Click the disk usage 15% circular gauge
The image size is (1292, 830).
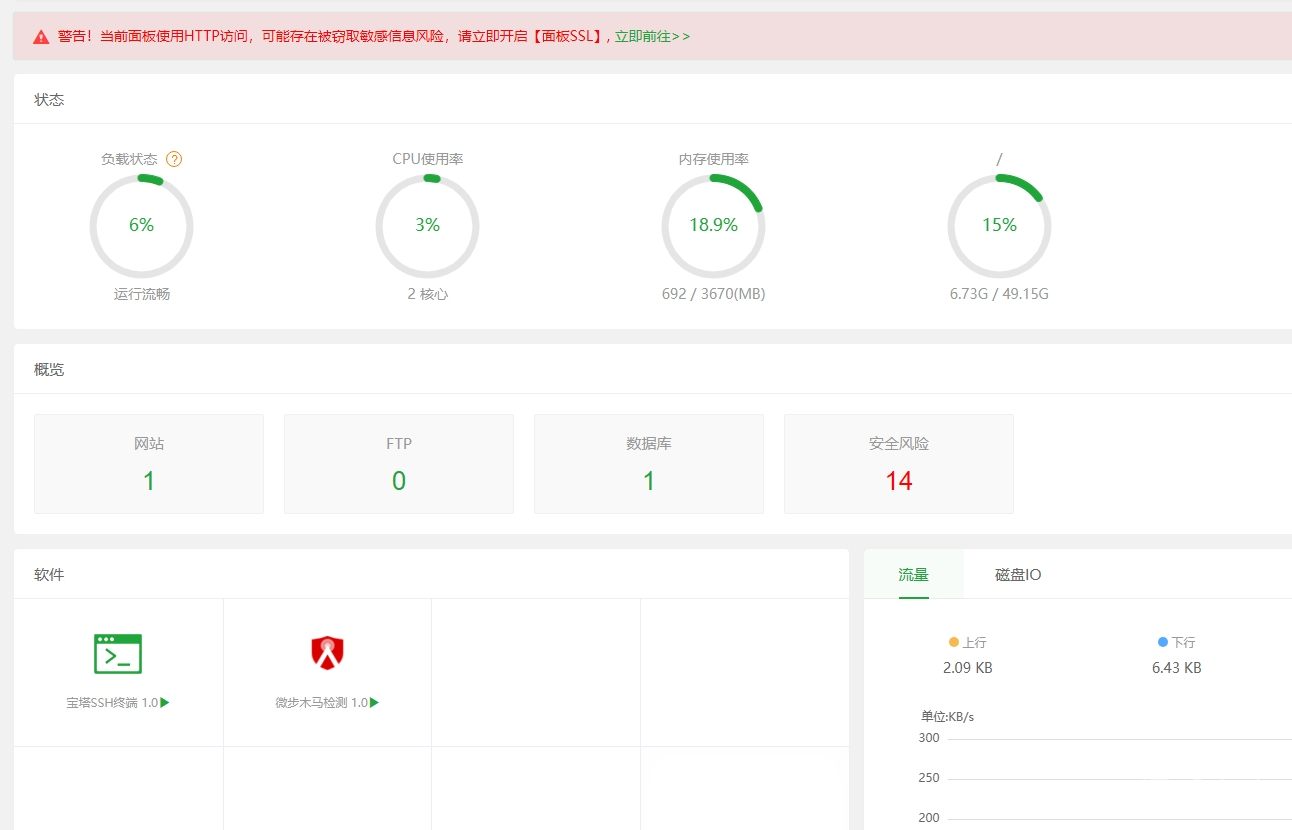[x=999, y=226]
